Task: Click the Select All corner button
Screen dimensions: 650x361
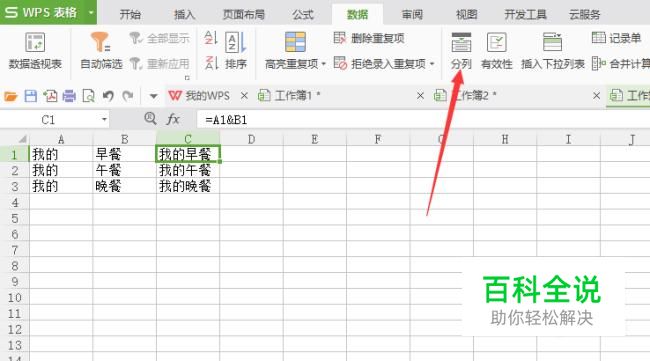Action: pyautogui.click(x=15, y=139)
